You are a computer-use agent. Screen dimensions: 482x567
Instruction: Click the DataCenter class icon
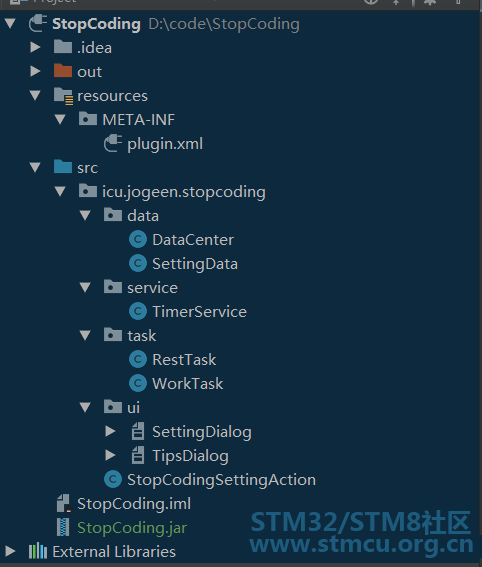click(x=138, y=239)
